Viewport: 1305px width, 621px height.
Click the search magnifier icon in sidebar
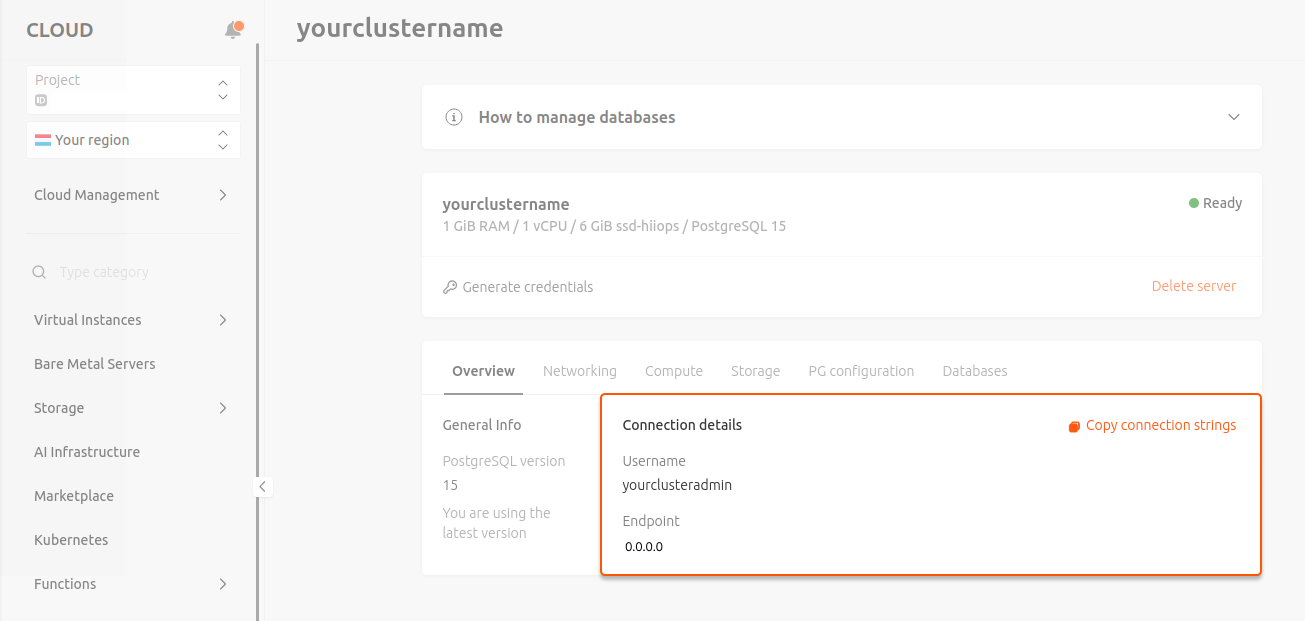[39, 271]
